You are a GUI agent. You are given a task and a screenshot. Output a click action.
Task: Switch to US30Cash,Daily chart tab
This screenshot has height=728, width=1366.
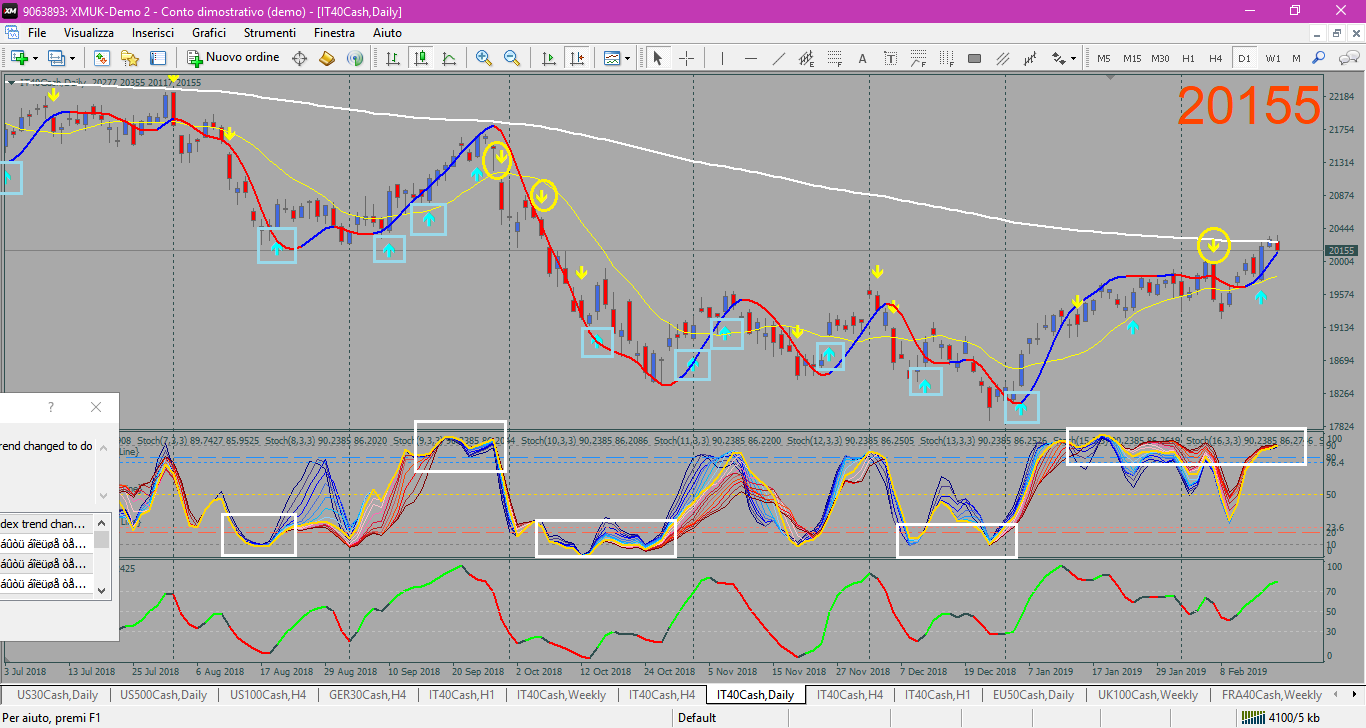pyautogui.click(x=57, y=694)
